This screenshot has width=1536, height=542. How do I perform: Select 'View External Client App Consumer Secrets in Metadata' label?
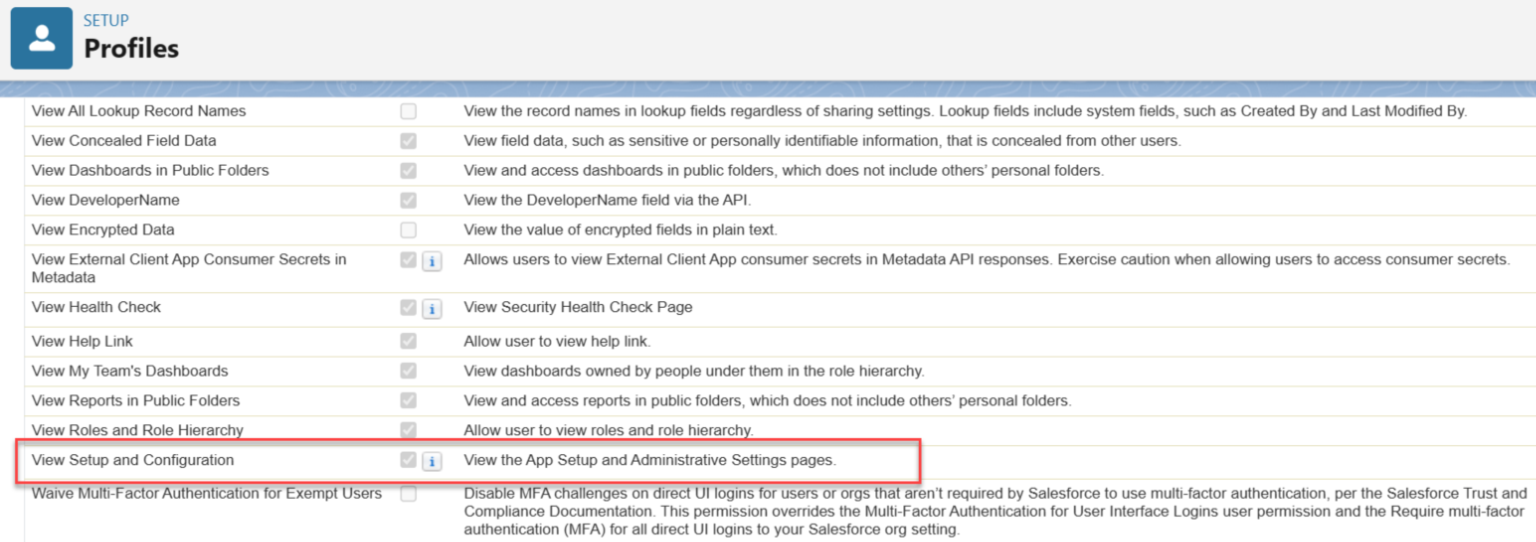[x=189, y=268]
